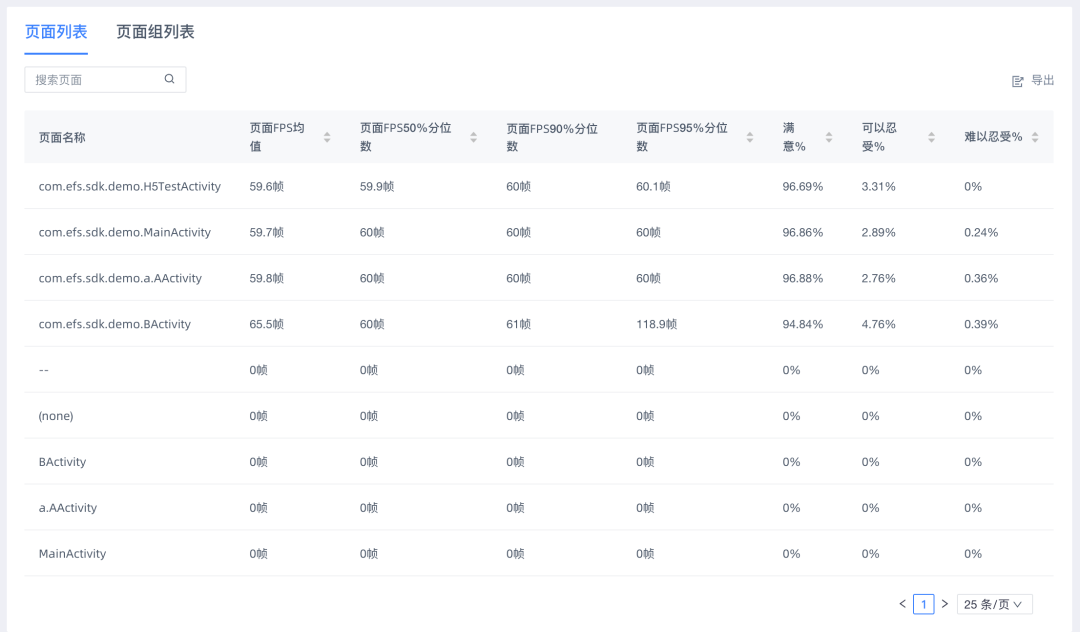The width and height of the screenshot is (1080, 632).
Task: Click com.efs.sdk.demo.H5TestActivity page name
Action: click(129, 187)
